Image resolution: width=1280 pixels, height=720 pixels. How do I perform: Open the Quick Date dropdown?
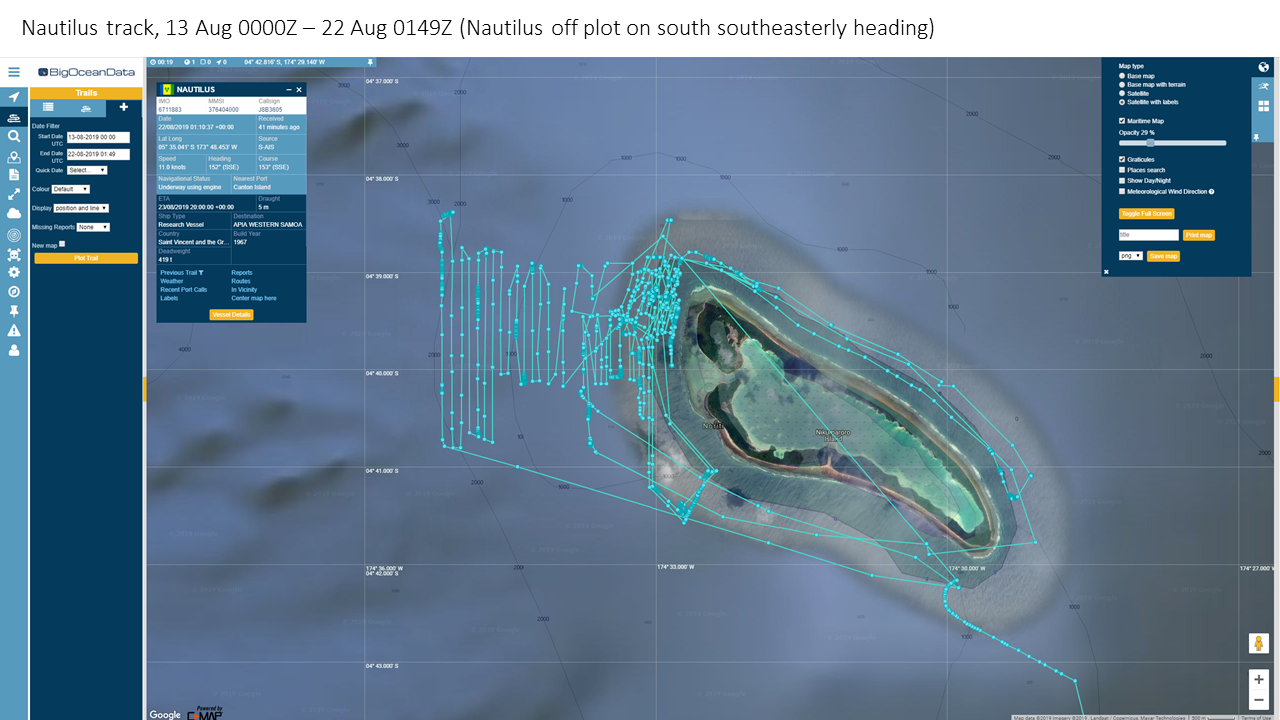[87, 170]
